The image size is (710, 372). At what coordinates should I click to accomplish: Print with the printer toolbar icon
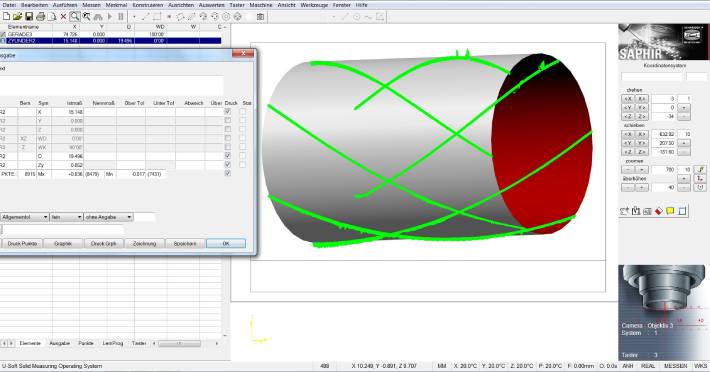point(40,17)
